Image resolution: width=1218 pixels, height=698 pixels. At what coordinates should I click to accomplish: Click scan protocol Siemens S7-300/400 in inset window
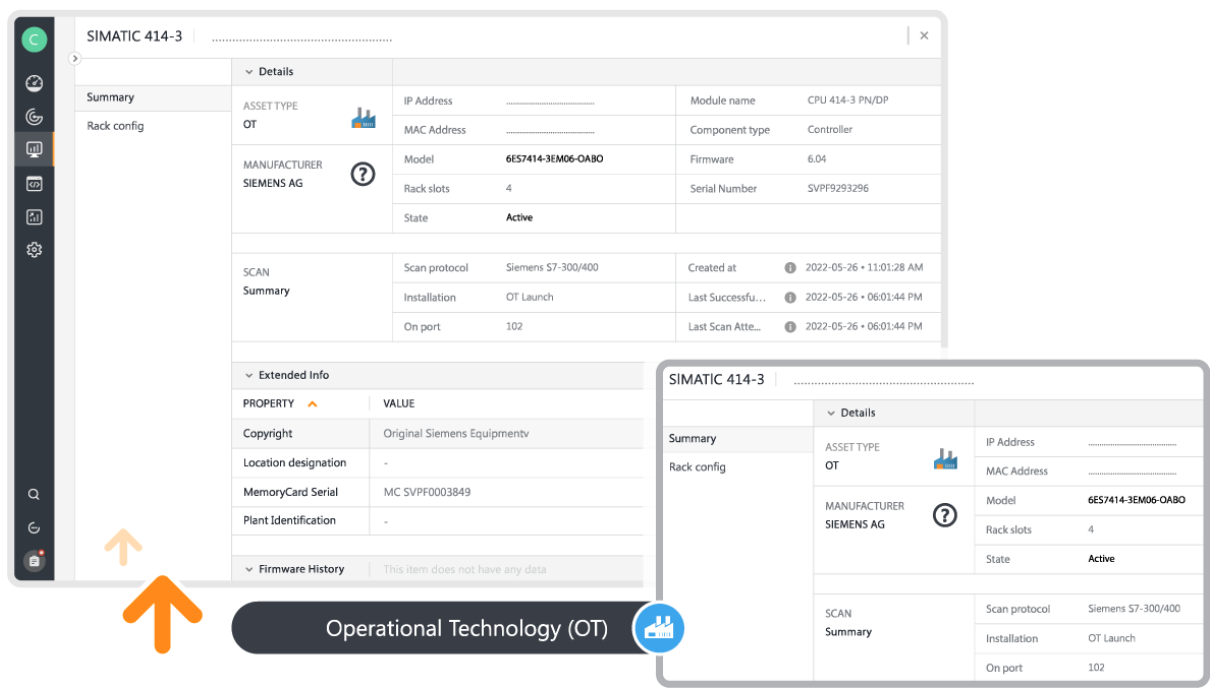coord(1134,609)
